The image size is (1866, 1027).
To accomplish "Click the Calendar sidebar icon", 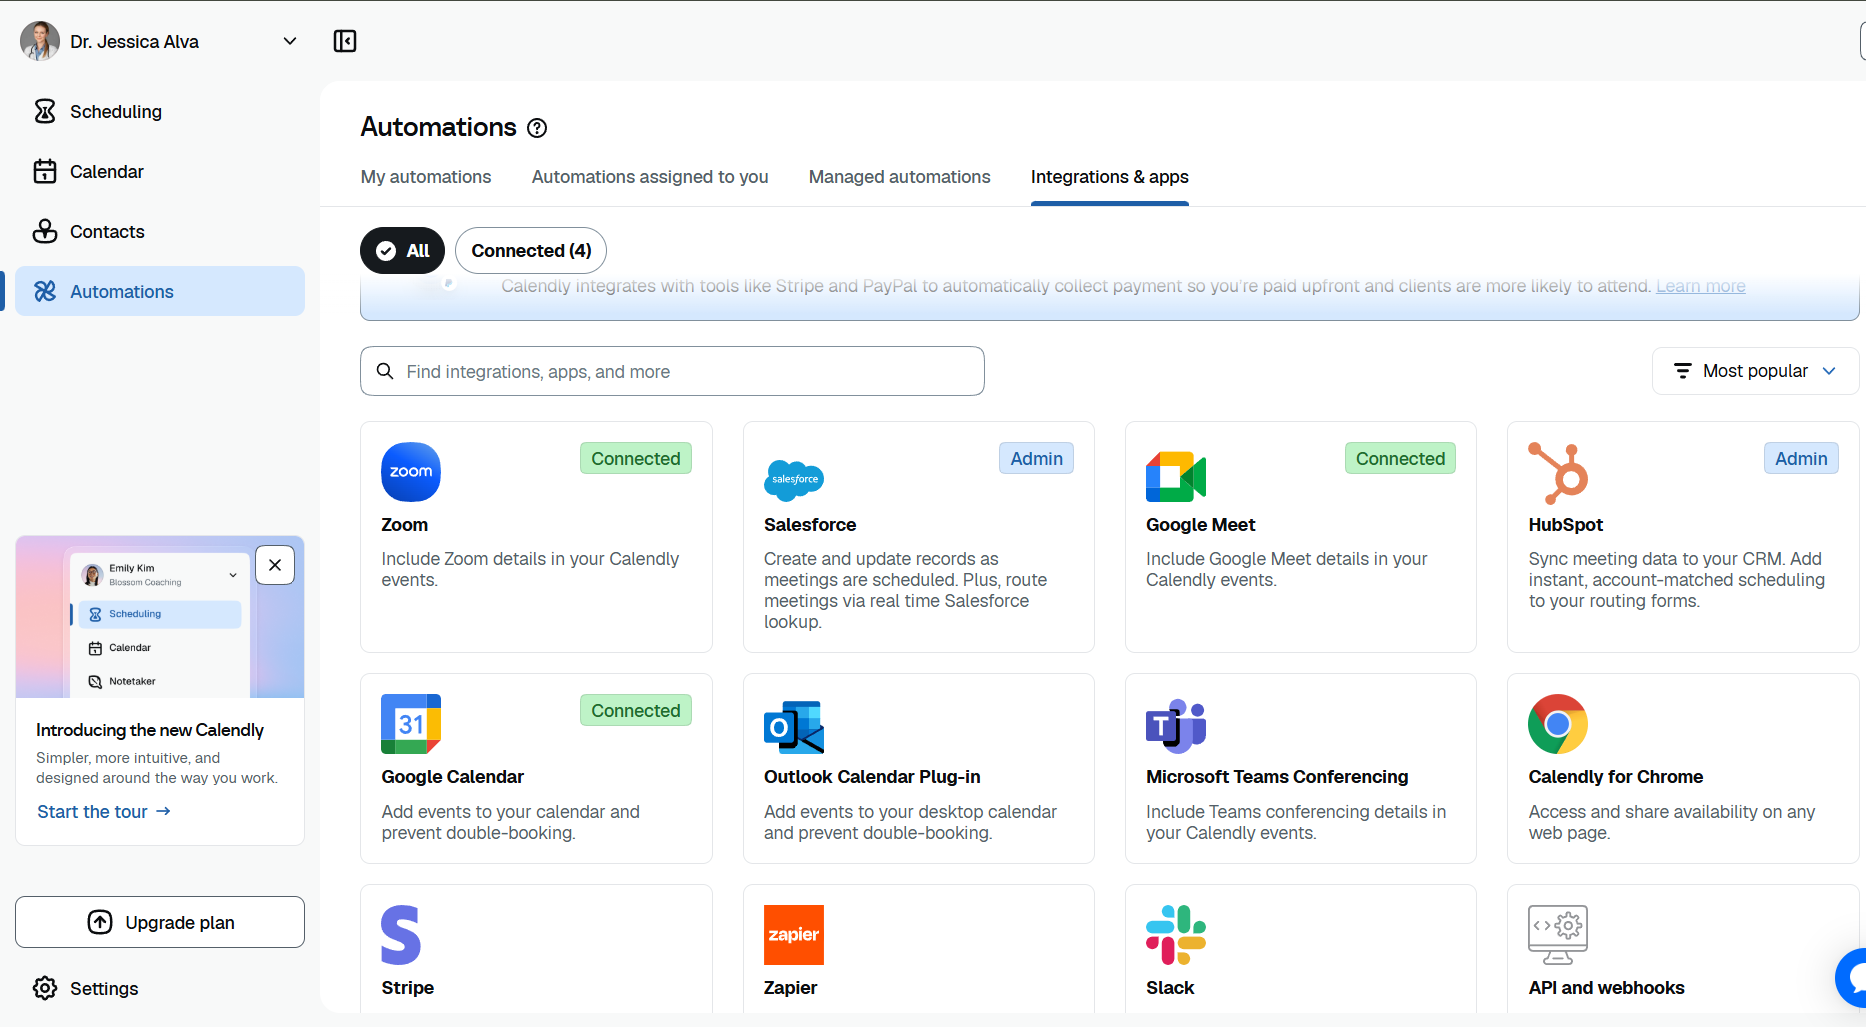I will click(45, 171).
